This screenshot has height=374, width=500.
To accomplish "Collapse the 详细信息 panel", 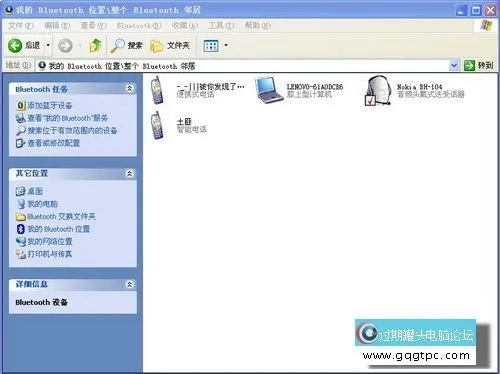I will (x=129, y=284).
